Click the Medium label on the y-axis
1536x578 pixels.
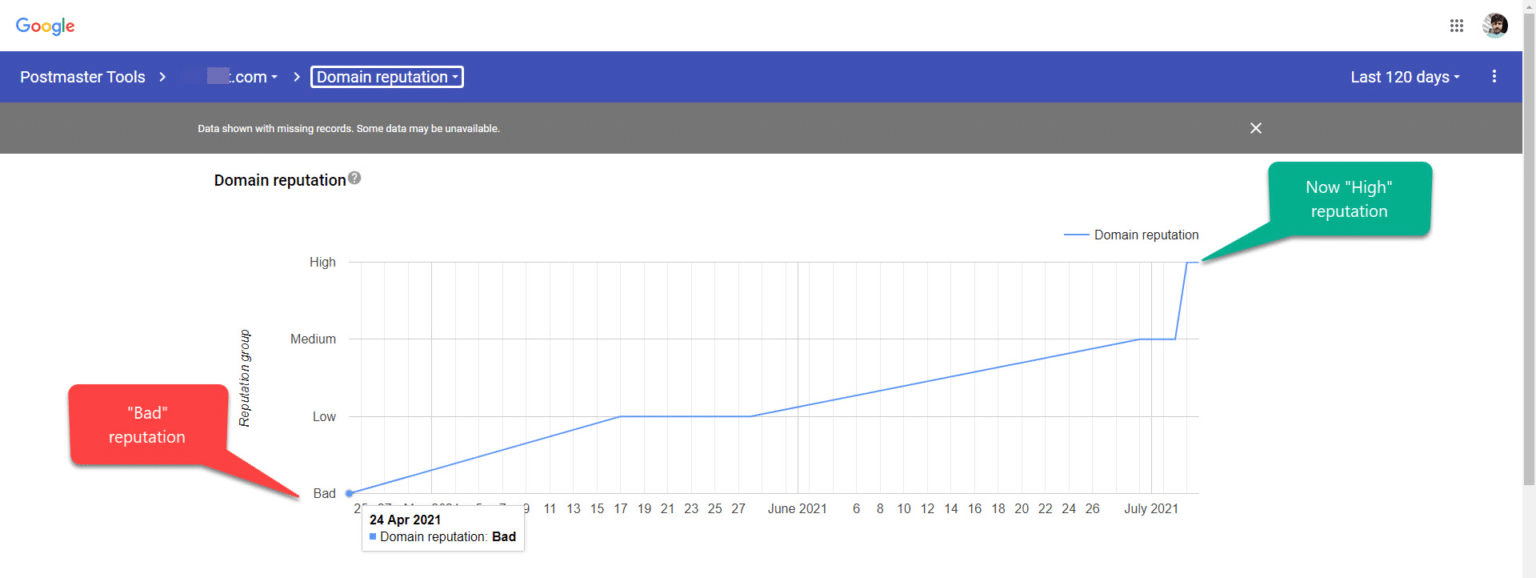(x=313, y=339)
